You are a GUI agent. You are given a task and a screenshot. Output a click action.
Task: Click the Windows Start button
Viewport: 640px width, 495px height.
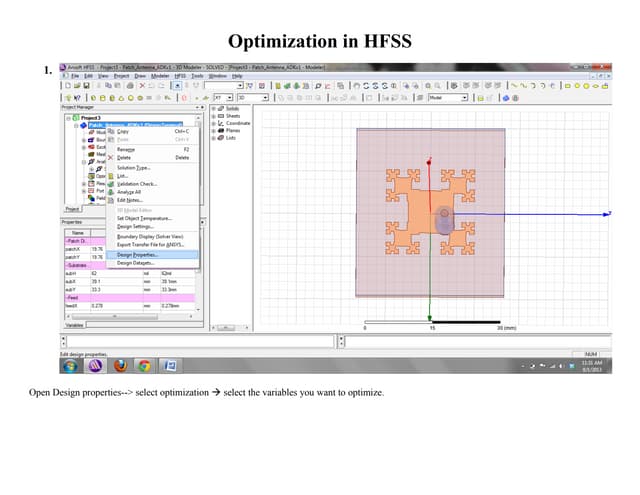click(x=69, y=366)
